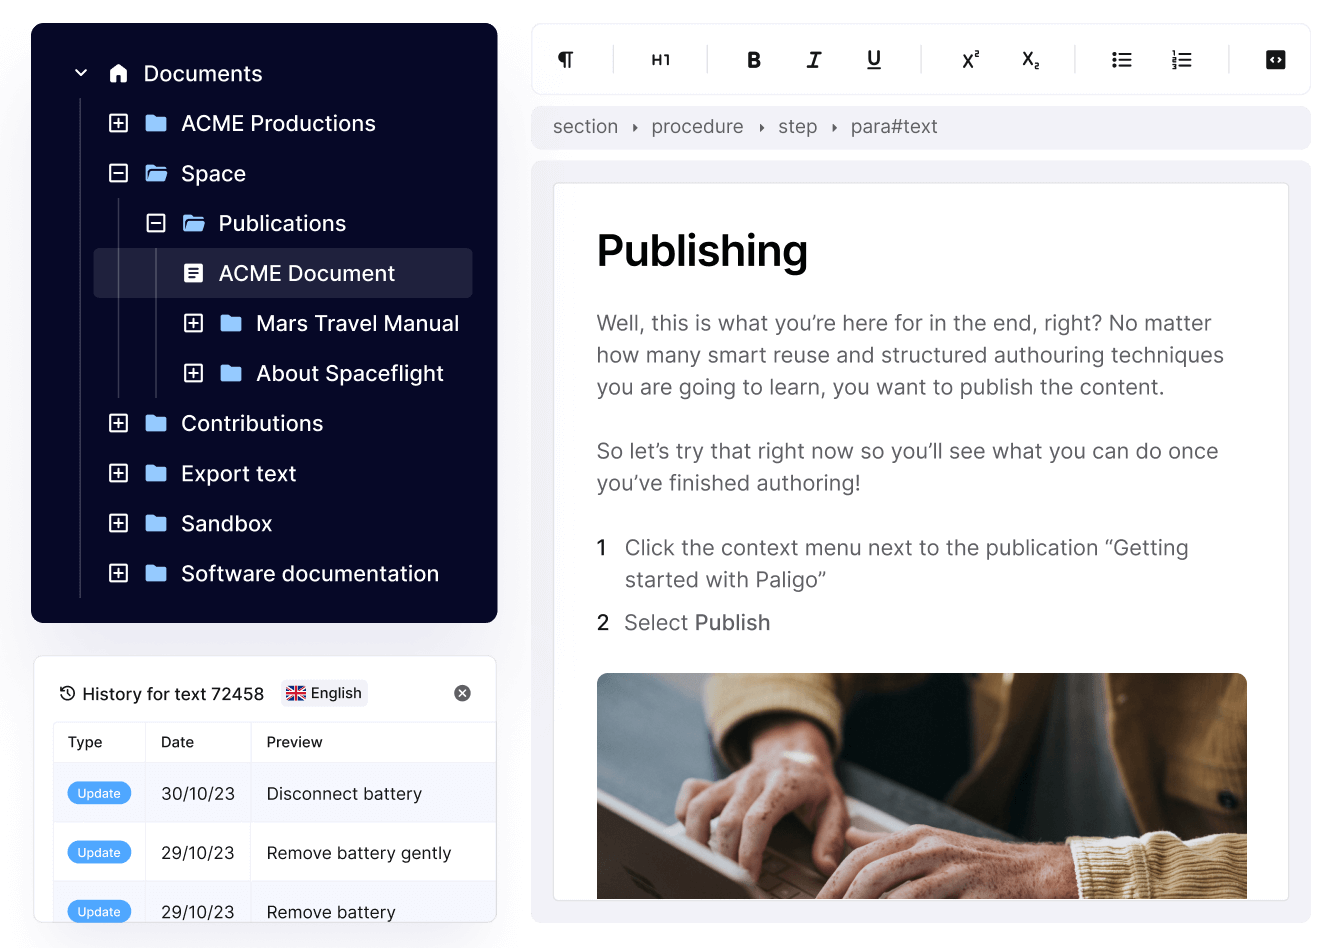This screenshot has width=1331, height=948.
Task: Click the Update badge for Remove battery gently
Action: point(99,852)
